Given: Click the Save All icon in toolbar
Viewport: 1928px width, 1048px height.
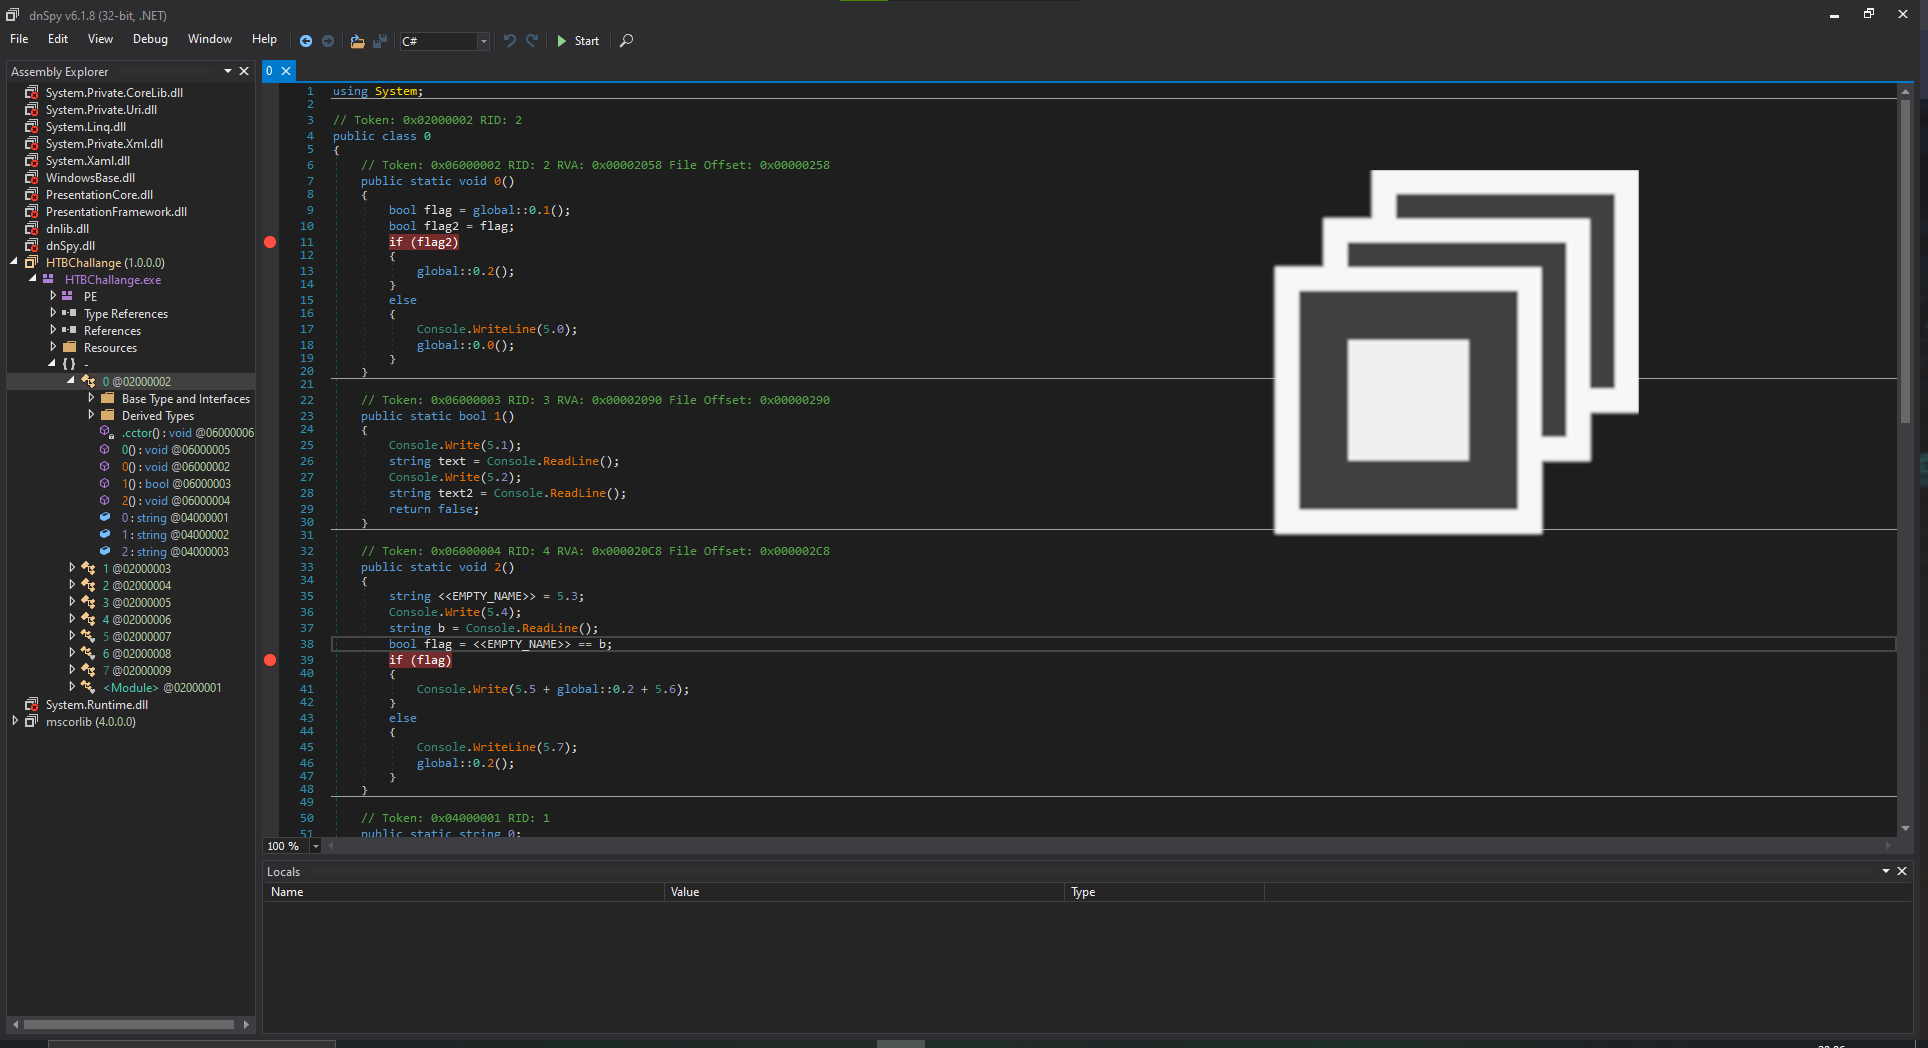Looking at the screenshot, I should (380, 41).
